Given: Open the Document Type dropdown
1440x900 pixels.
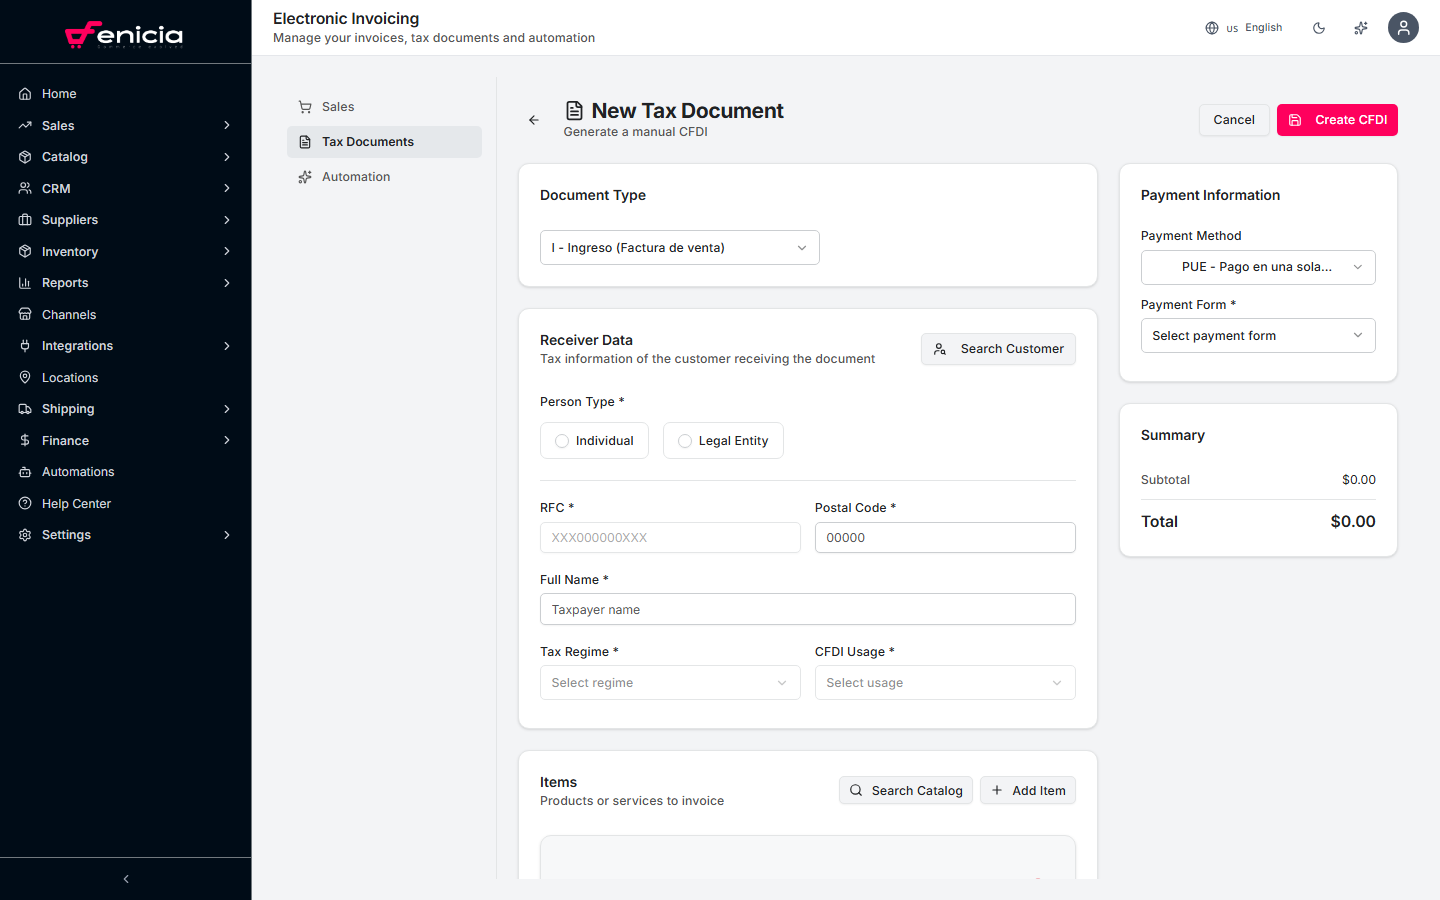Looking at the screenshot, I should point(679,247).
